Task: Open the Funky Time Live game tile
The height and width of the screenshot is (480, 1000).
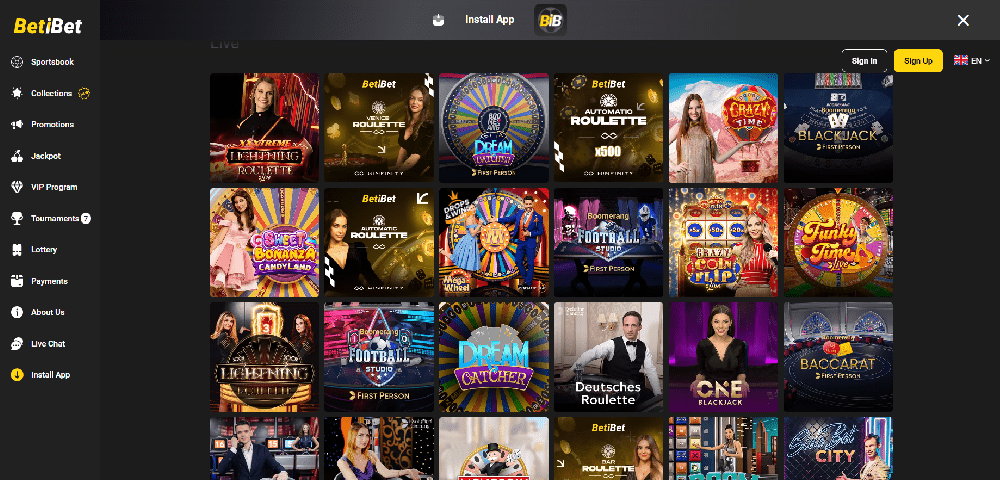Action: tap(838, 242)
